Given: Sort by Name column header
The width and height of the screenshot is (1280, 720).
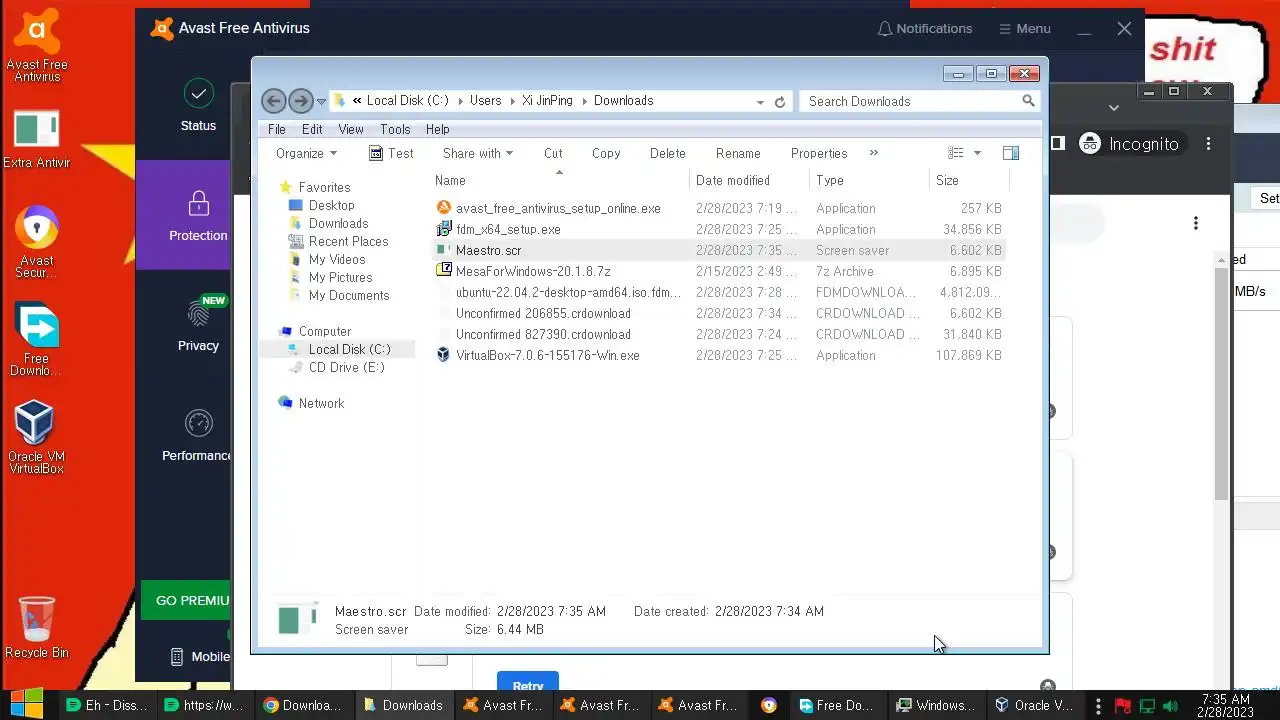Looking at the screenshot, I should 560,180.
